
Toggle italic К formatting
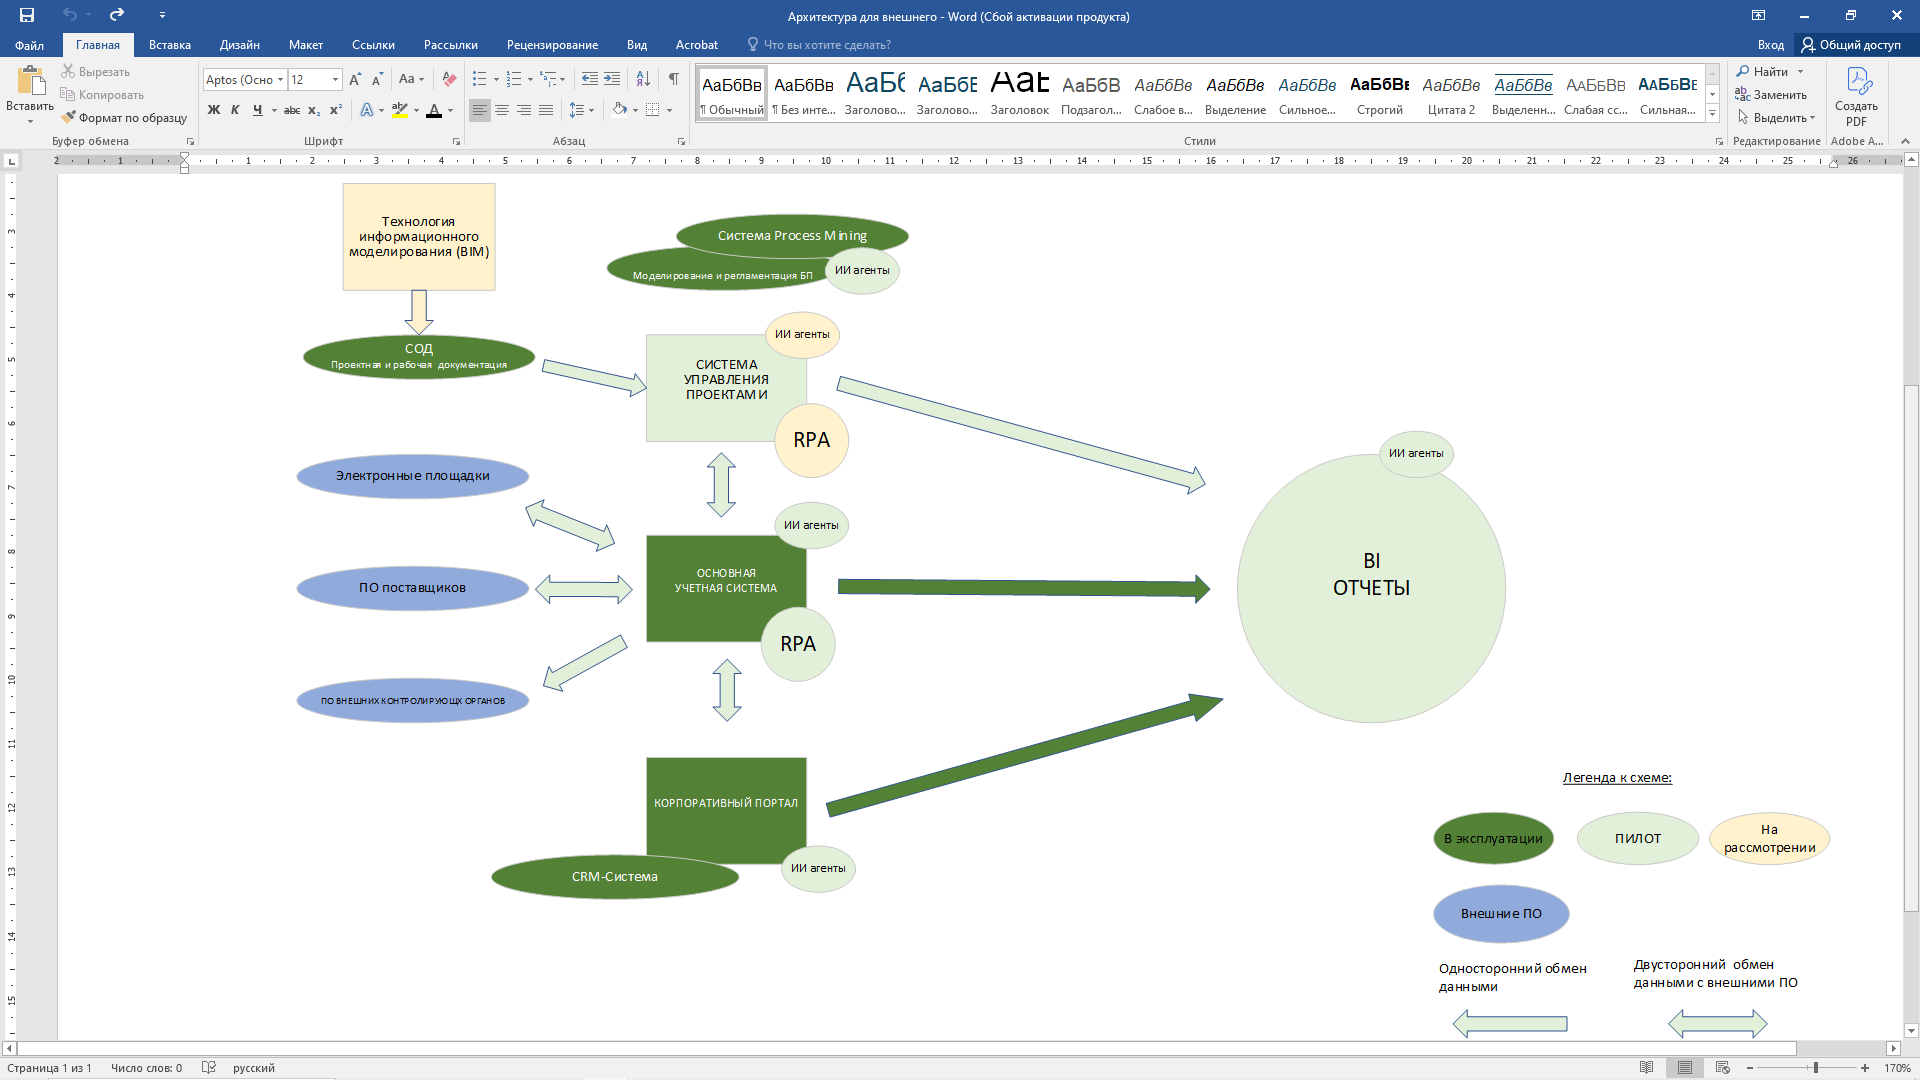click(235, 110)
